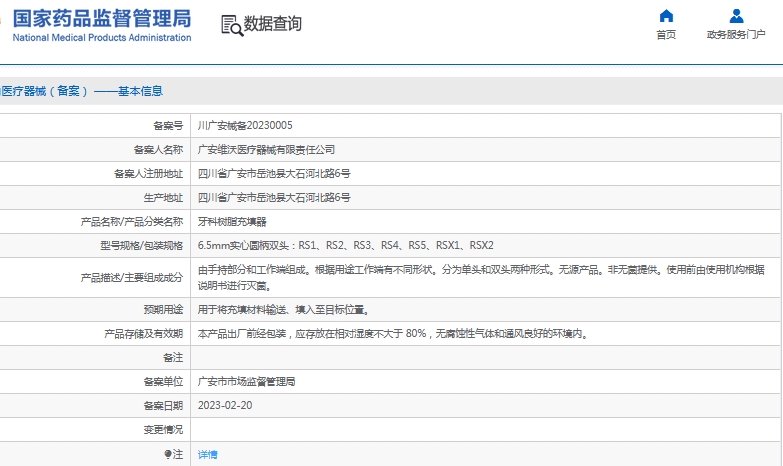
Task: Click the 数据查询 heading text
Action: 273,23
